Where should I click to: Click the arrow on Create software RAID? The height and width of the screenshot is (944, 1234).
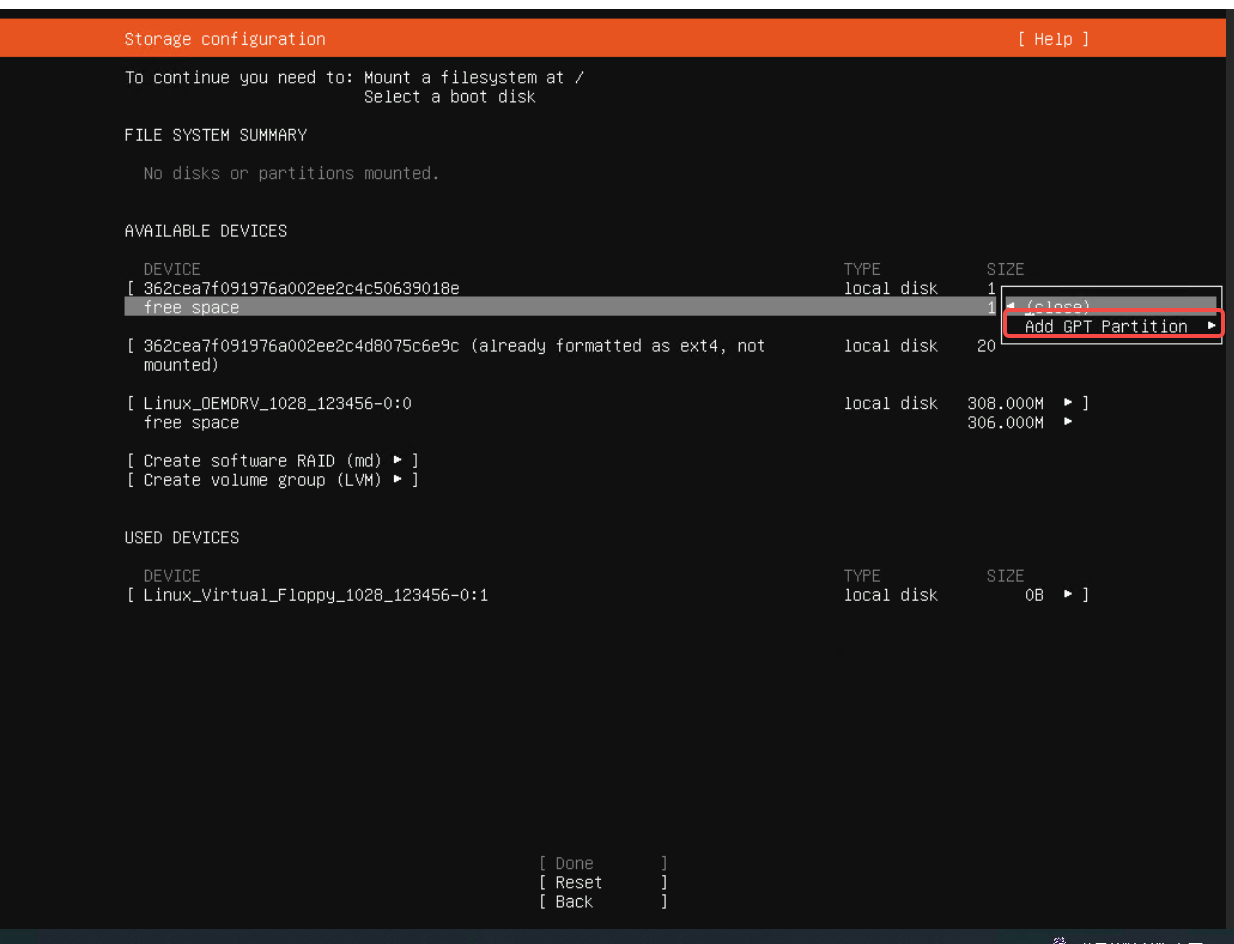398,461
